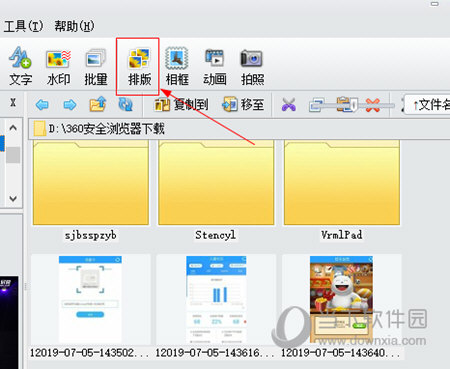Select the sjbsspzyb folder
This screenshot has height=369, width=450.
click(91, 183)
